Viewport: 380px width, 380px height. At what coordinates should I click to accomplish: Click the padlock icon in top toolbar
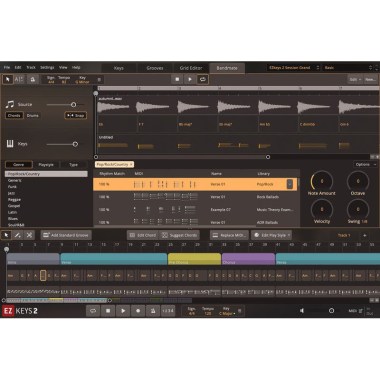tap(33, 79)
